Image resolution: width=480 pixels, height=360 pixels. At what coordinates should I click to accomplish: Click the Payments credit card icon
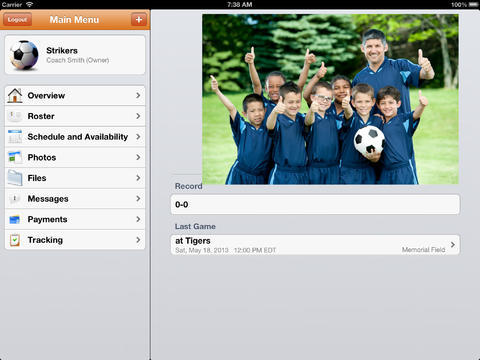pyautogui.click(x=15, y=219)
